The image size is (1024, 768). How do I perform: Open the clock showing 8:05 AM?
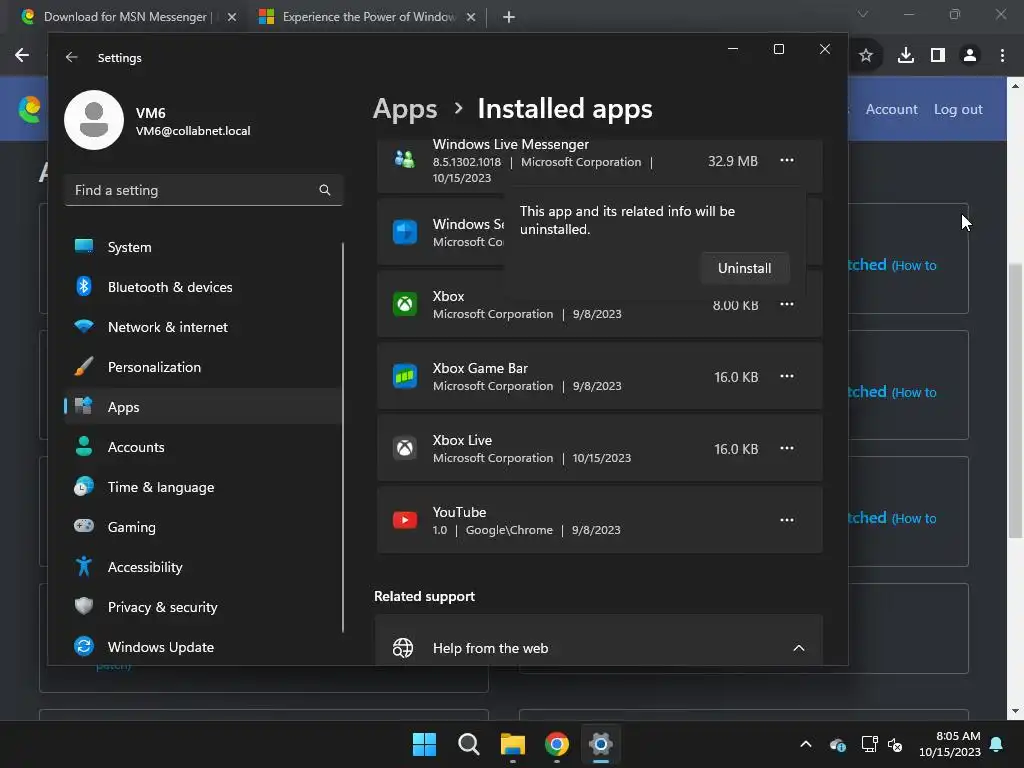click(x=950, y=744)
